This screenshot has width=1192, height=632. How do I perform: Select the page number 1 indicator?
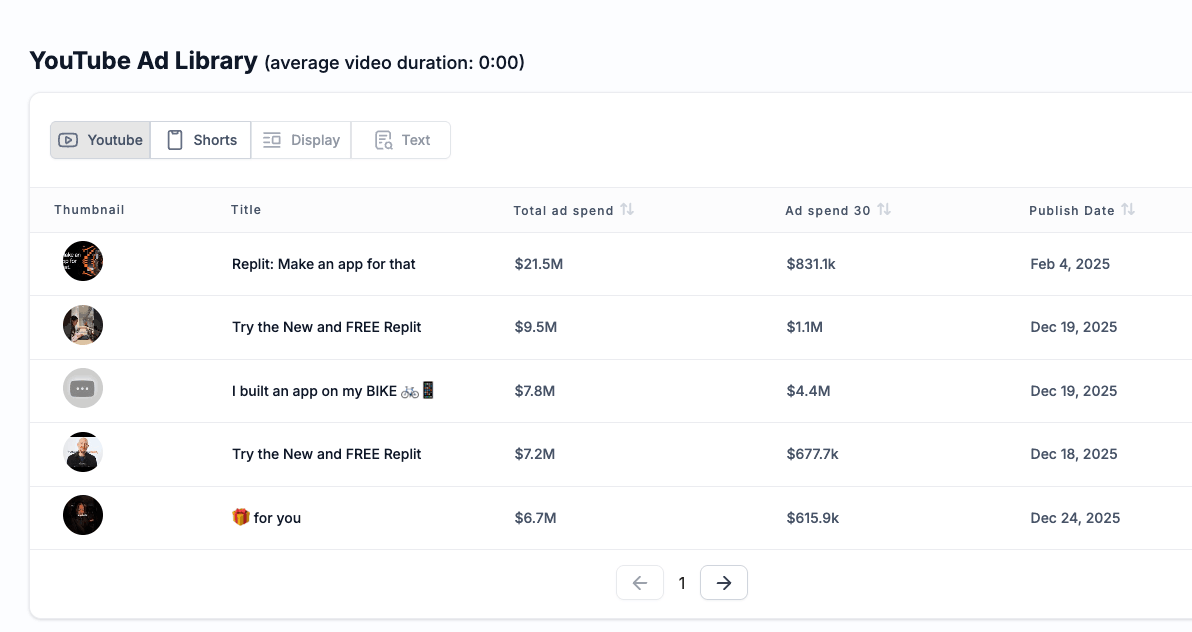point(682,583)
